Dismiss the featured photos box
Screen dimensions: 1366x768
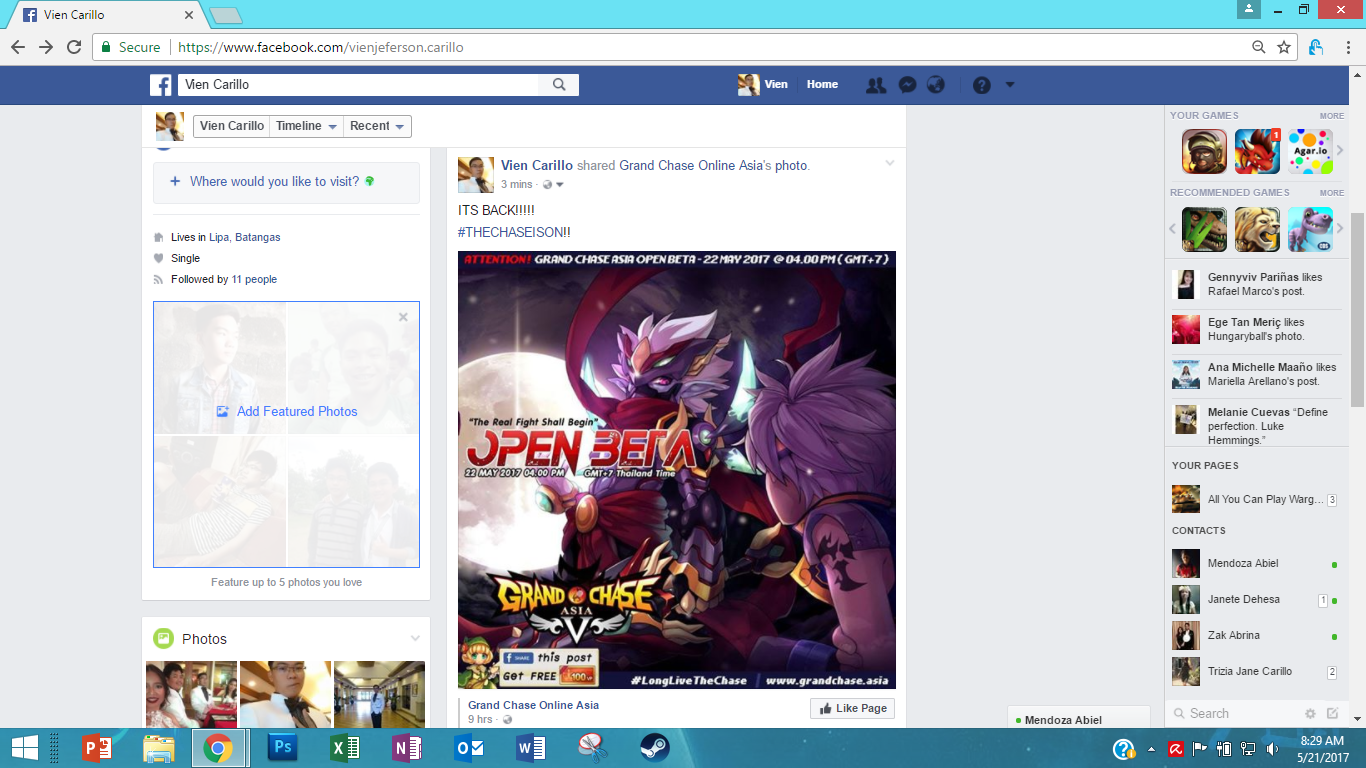coord(403,317)
